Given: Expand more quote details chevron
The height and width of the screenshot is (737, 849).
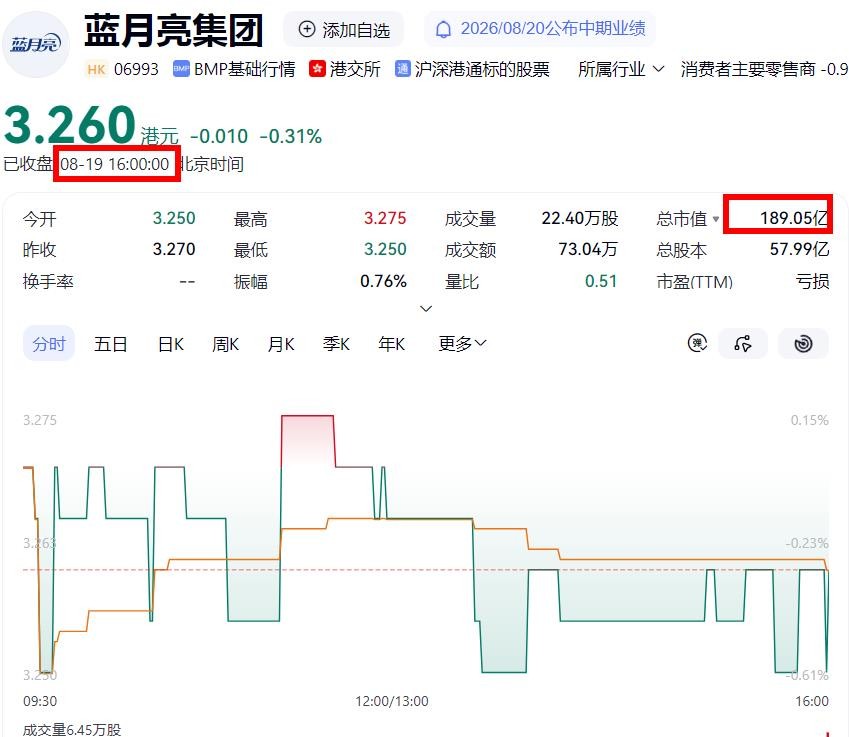Looking at the screenshot, I should click(426, 309).
